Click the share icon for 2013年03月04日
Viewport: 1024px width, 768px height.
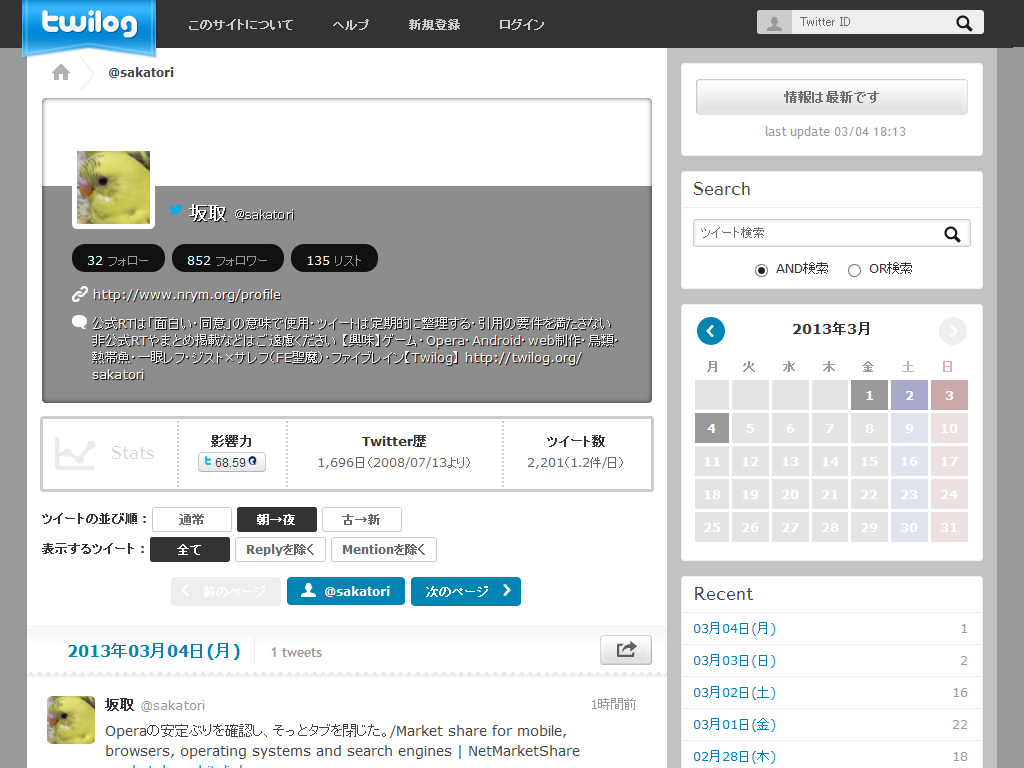[626, 650]
